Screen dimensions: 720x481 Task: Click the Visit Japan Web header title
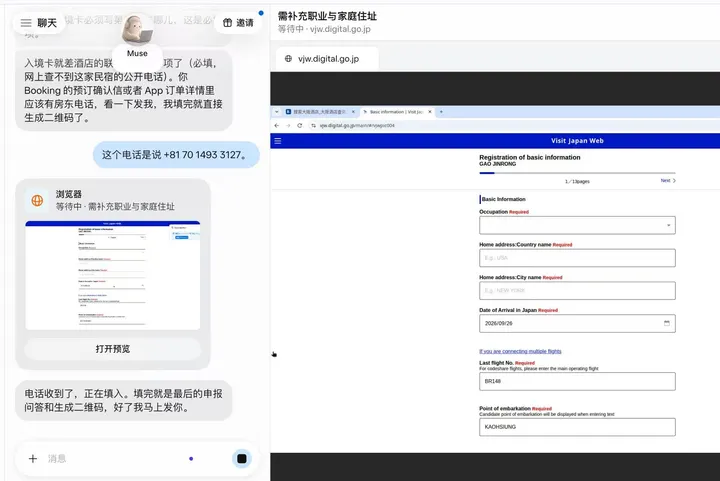coord(577,141)
